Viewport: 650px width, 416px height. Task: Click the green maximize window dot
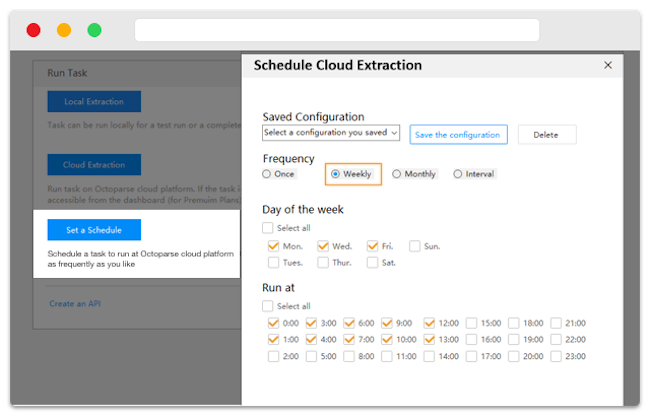coord(94,30)
